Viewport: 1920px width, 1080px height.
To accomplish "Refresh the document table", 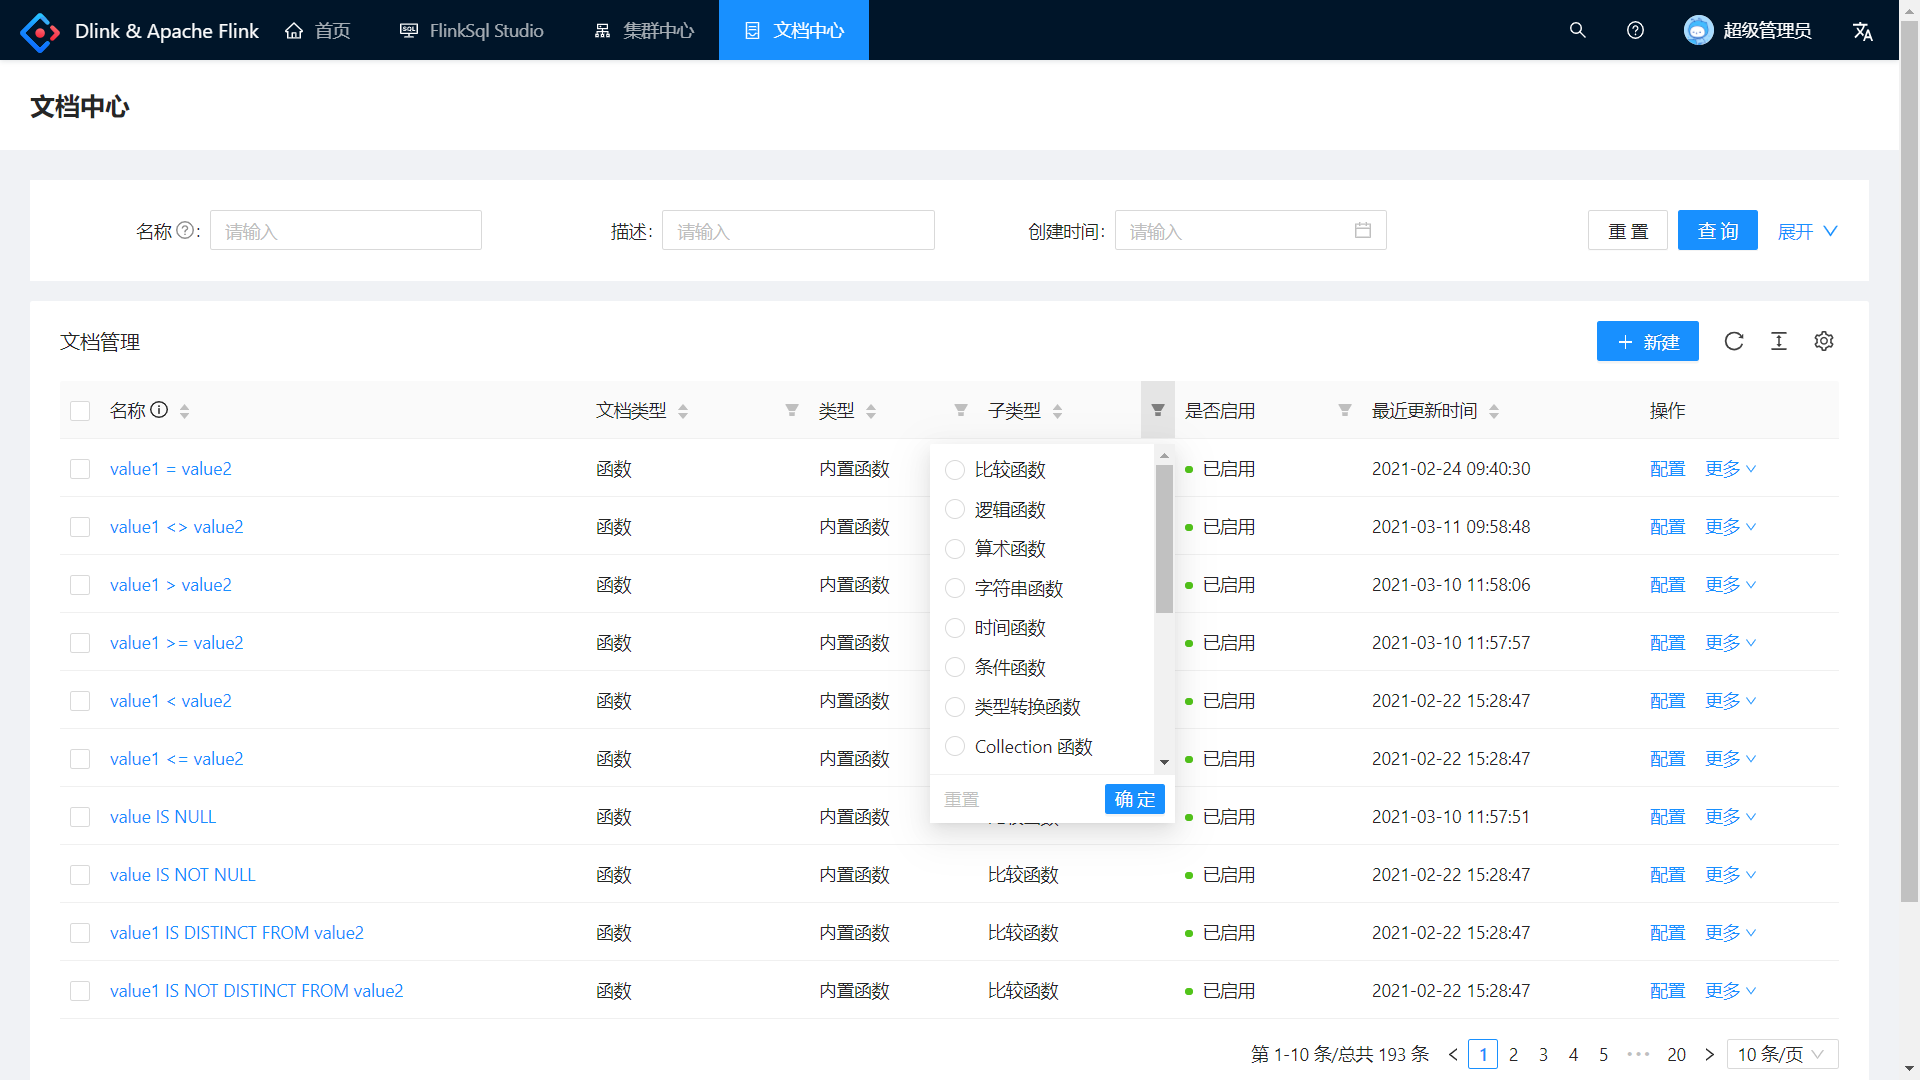I will [x=1734, y=341].
